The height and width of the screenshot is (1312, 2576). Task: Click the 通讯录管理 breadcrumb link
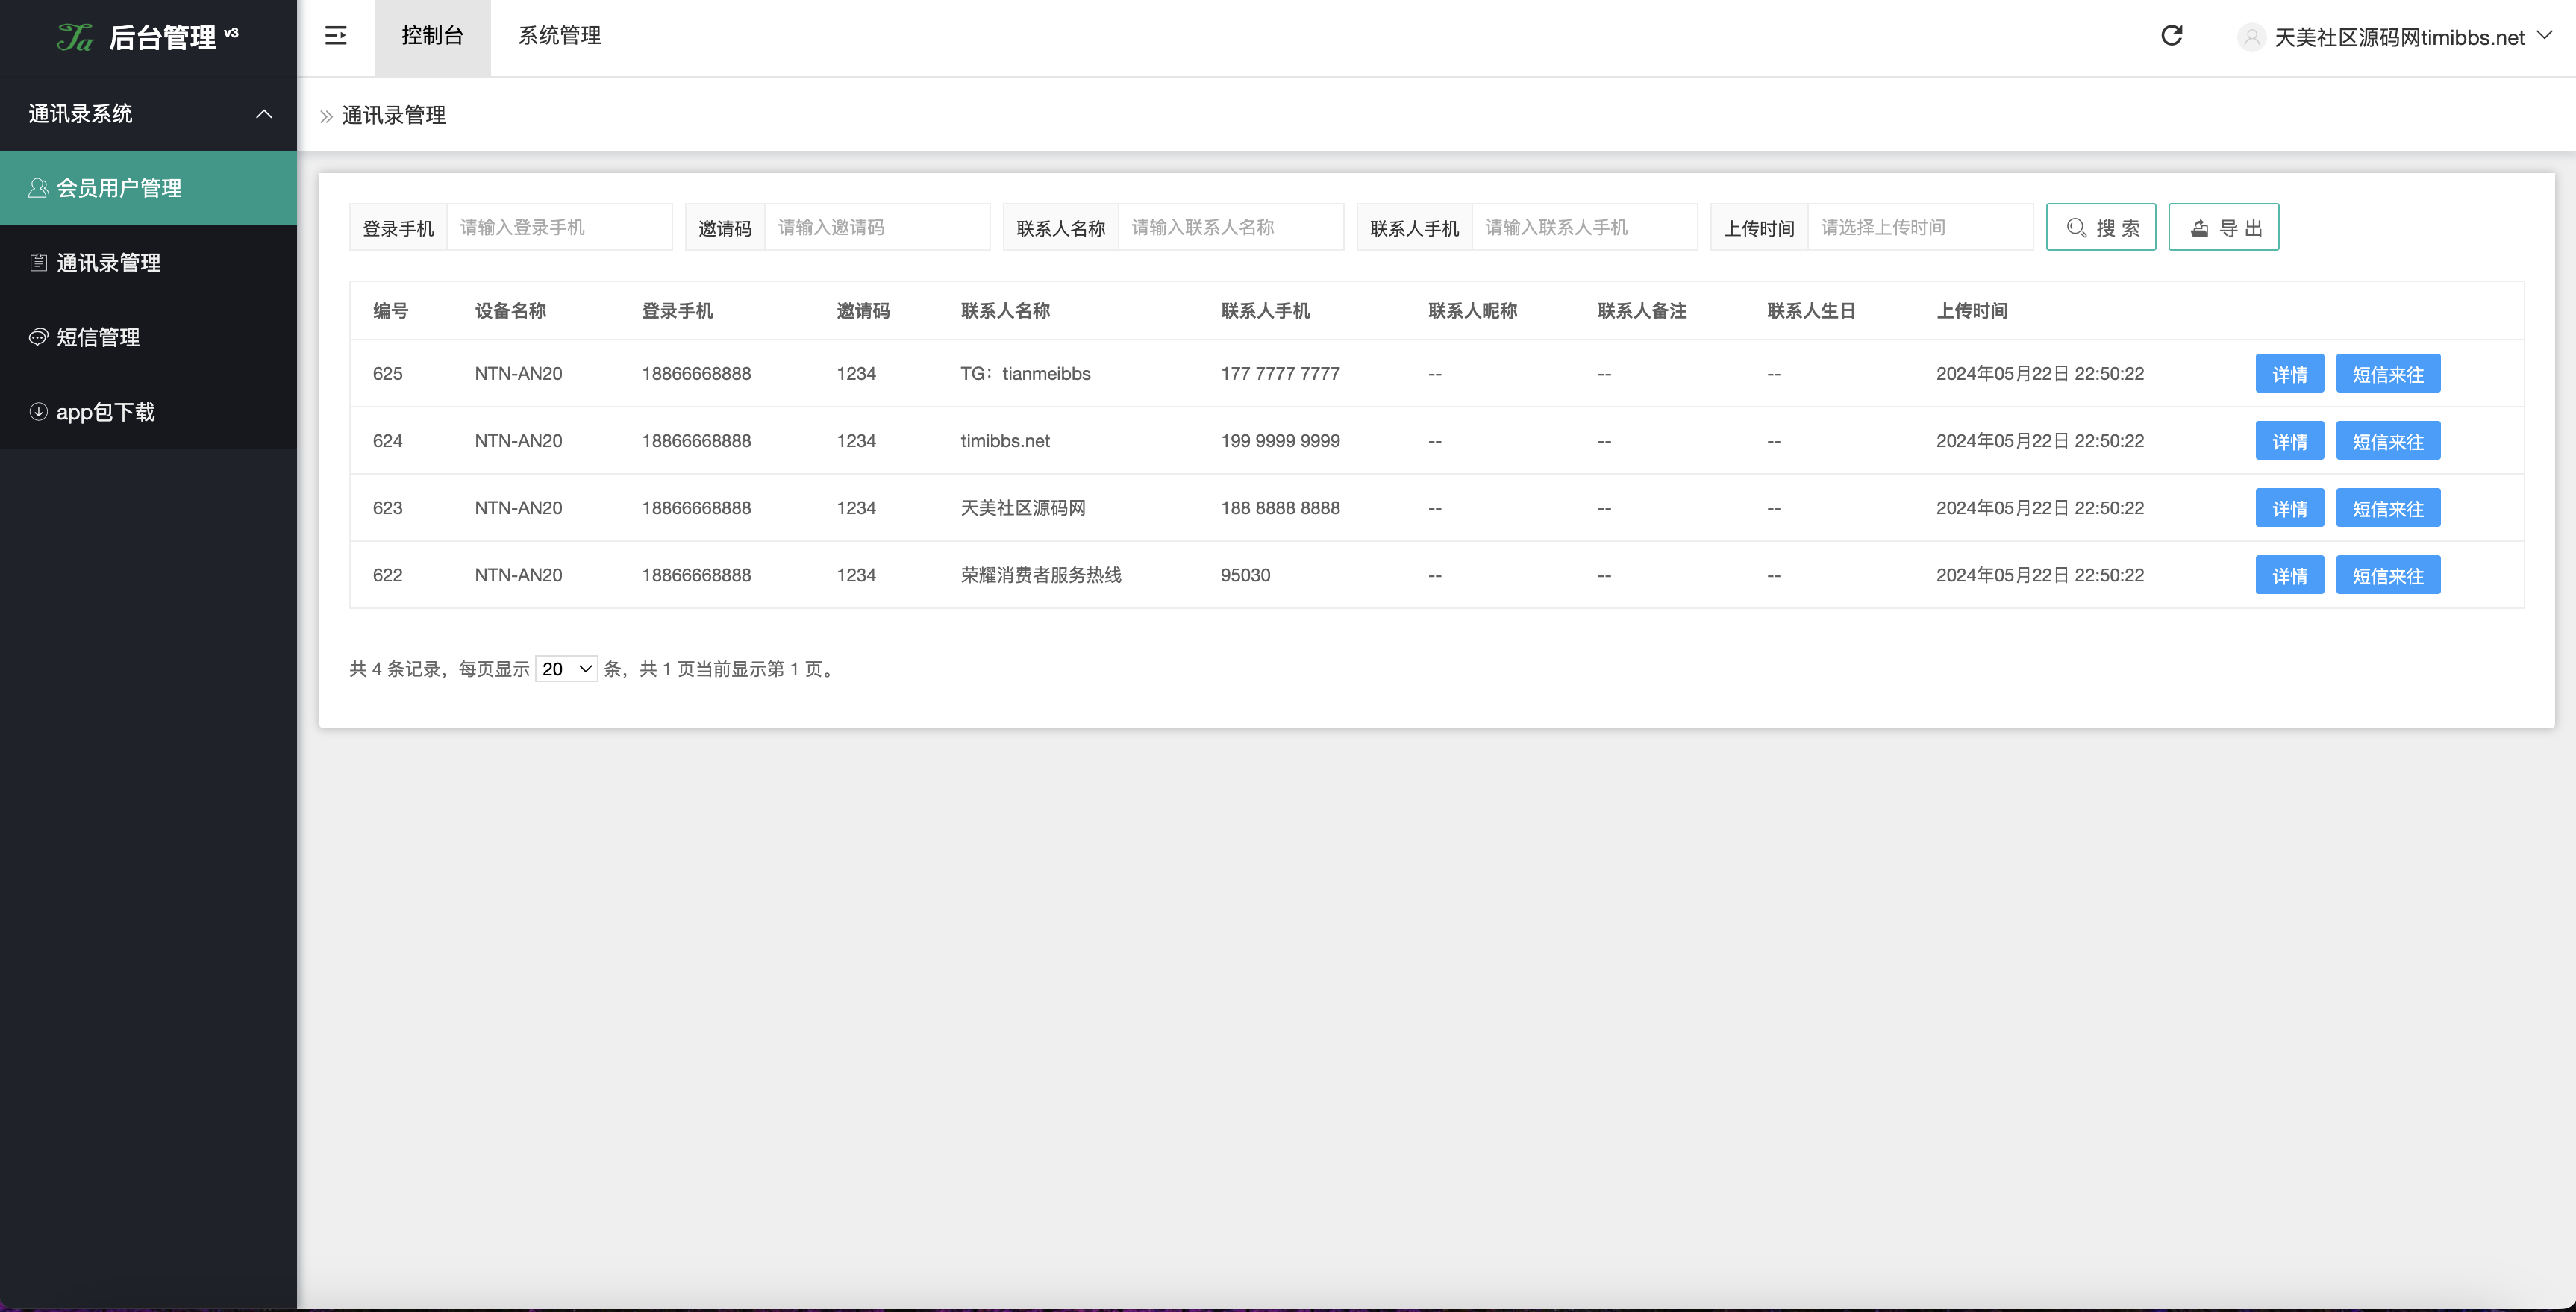(394, 115)
